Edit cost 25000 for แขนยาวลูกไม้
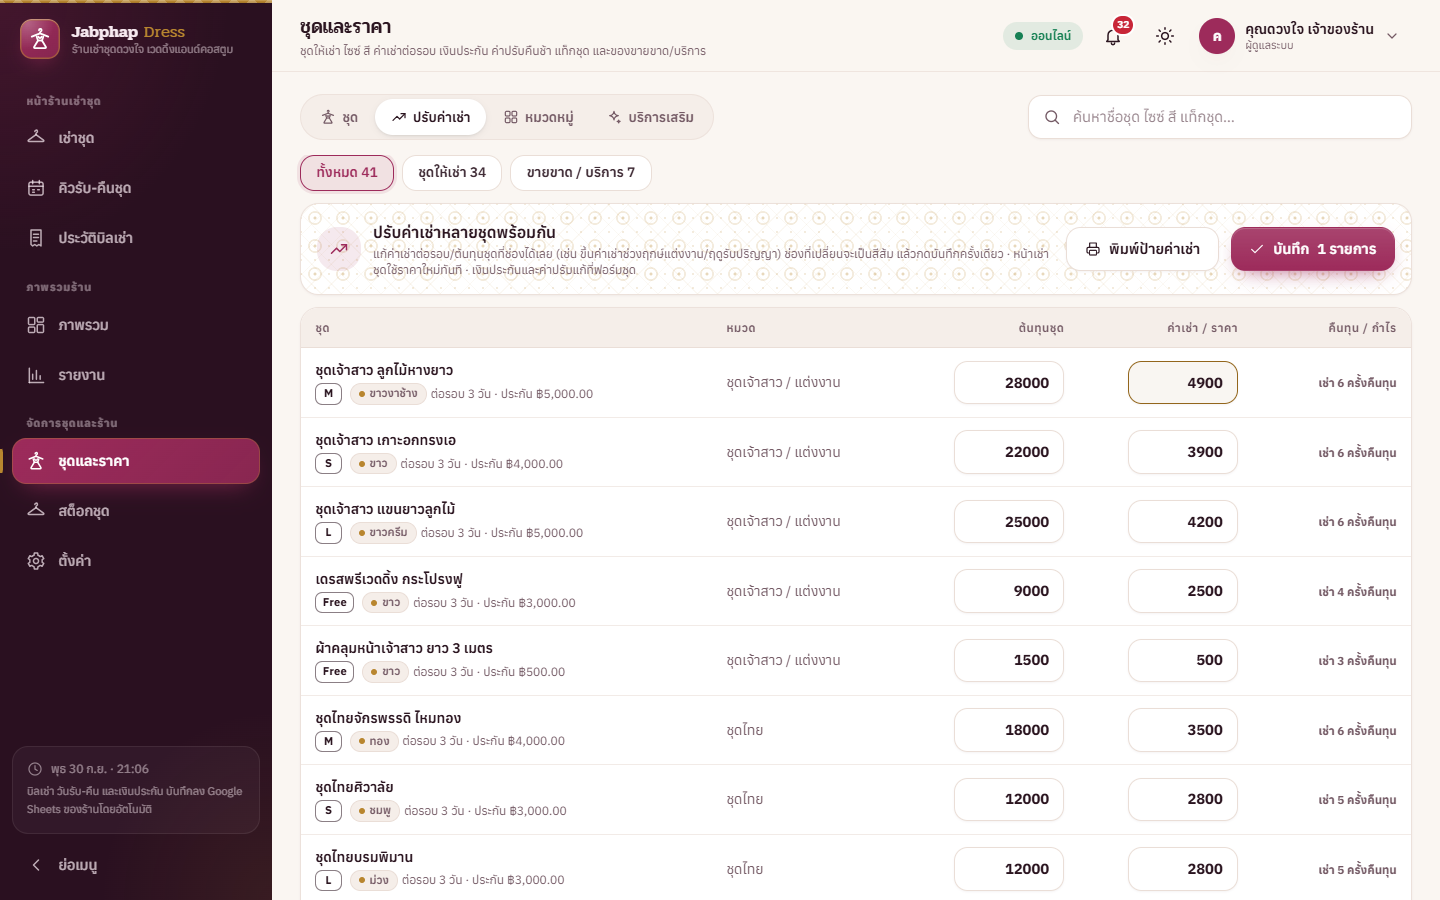 point(1009,522)
